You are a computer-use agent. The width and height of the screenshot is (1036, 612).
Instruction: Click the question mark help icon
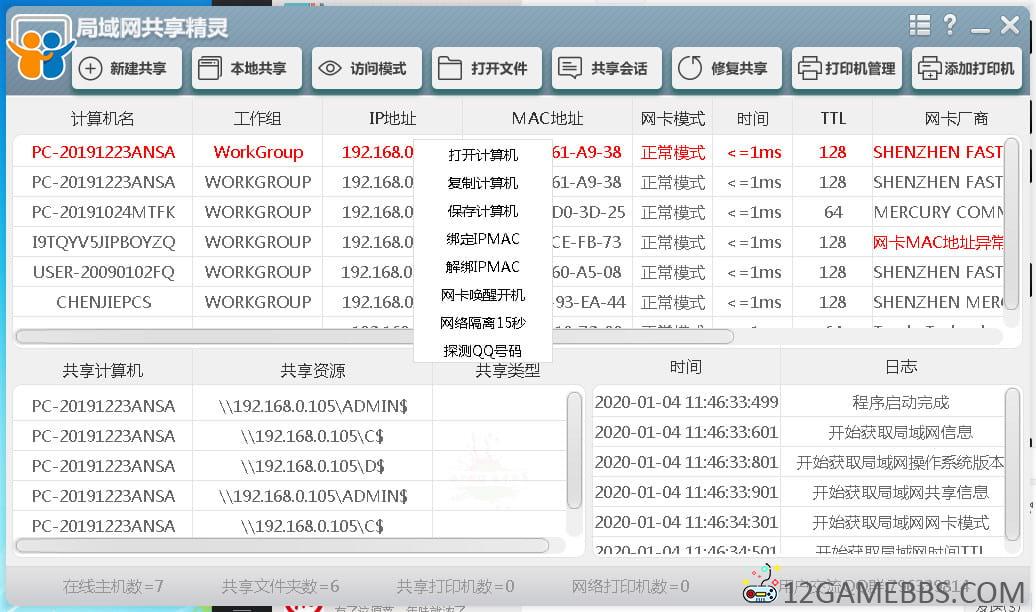pyautogui.click(x=950, y=25)
